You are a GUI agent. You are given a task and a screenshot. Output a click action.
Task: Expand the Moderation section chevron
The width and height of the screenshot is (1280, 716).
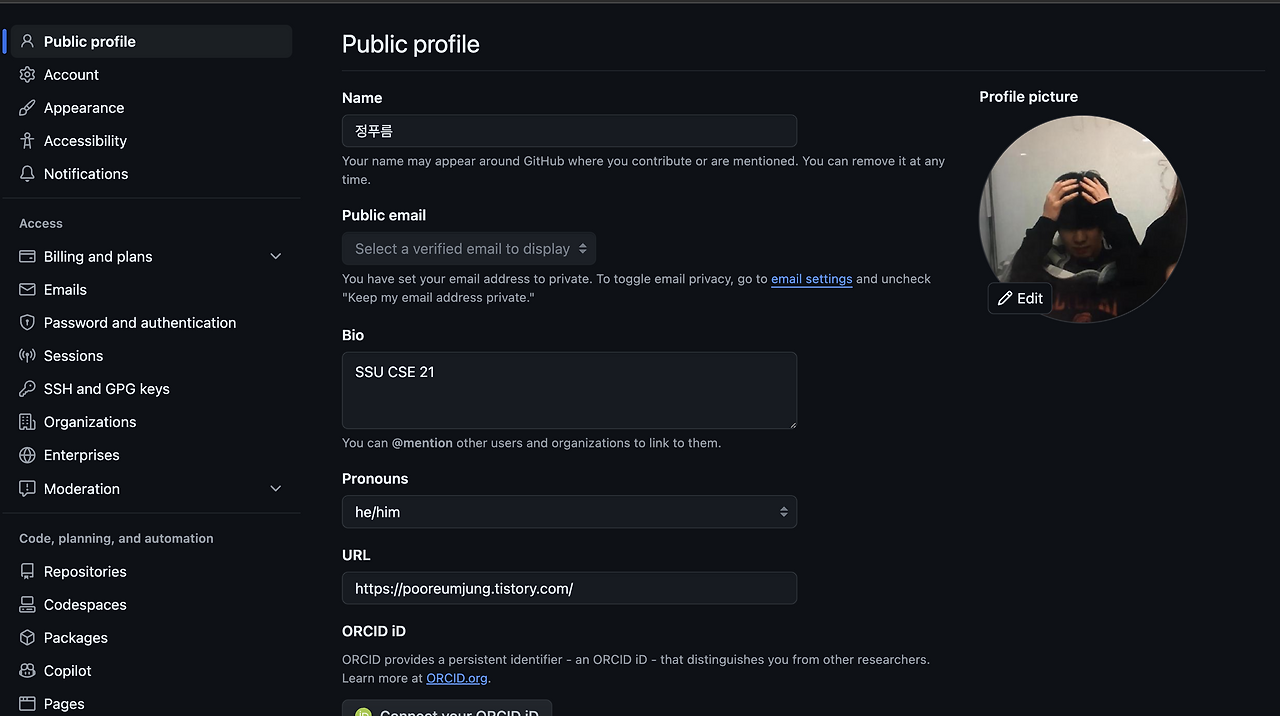click(x=276, y=489)
